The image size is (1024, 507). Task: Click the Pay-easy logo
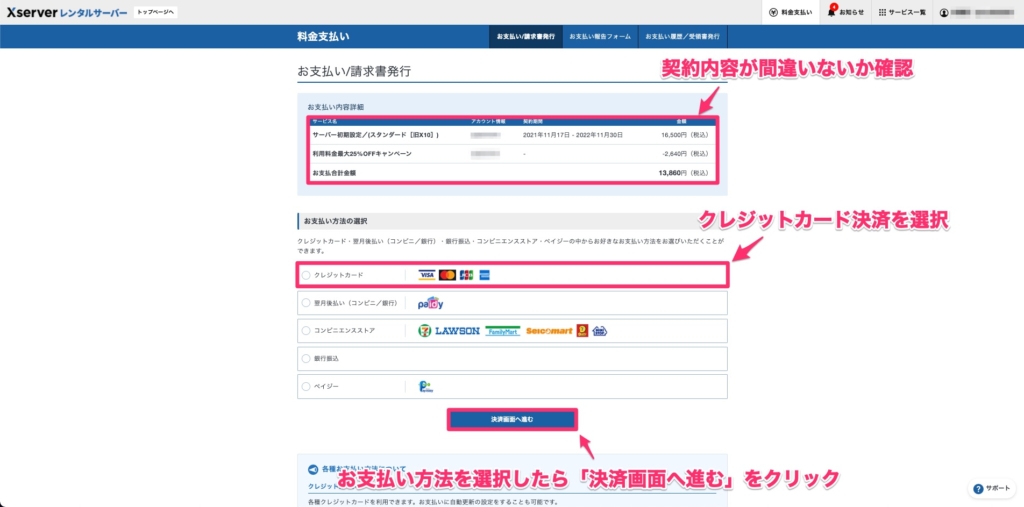(x=426, y=386)
